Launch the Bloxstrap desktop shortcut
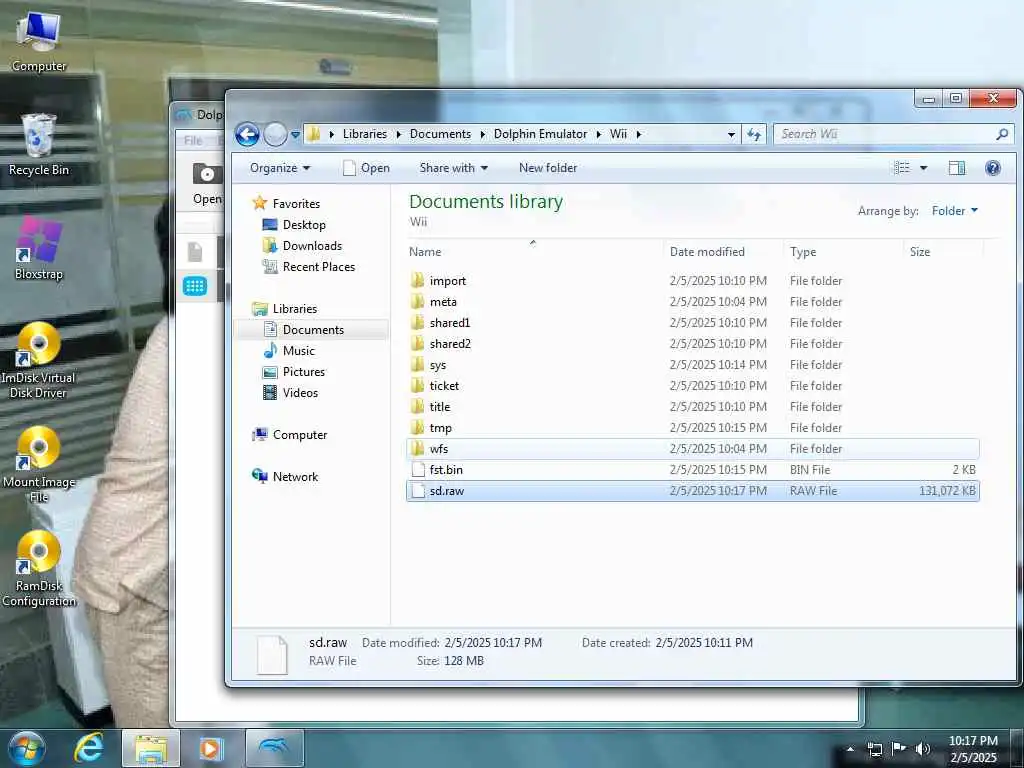Viewport: 1024px width, 768px height. (x=39, y=249)
